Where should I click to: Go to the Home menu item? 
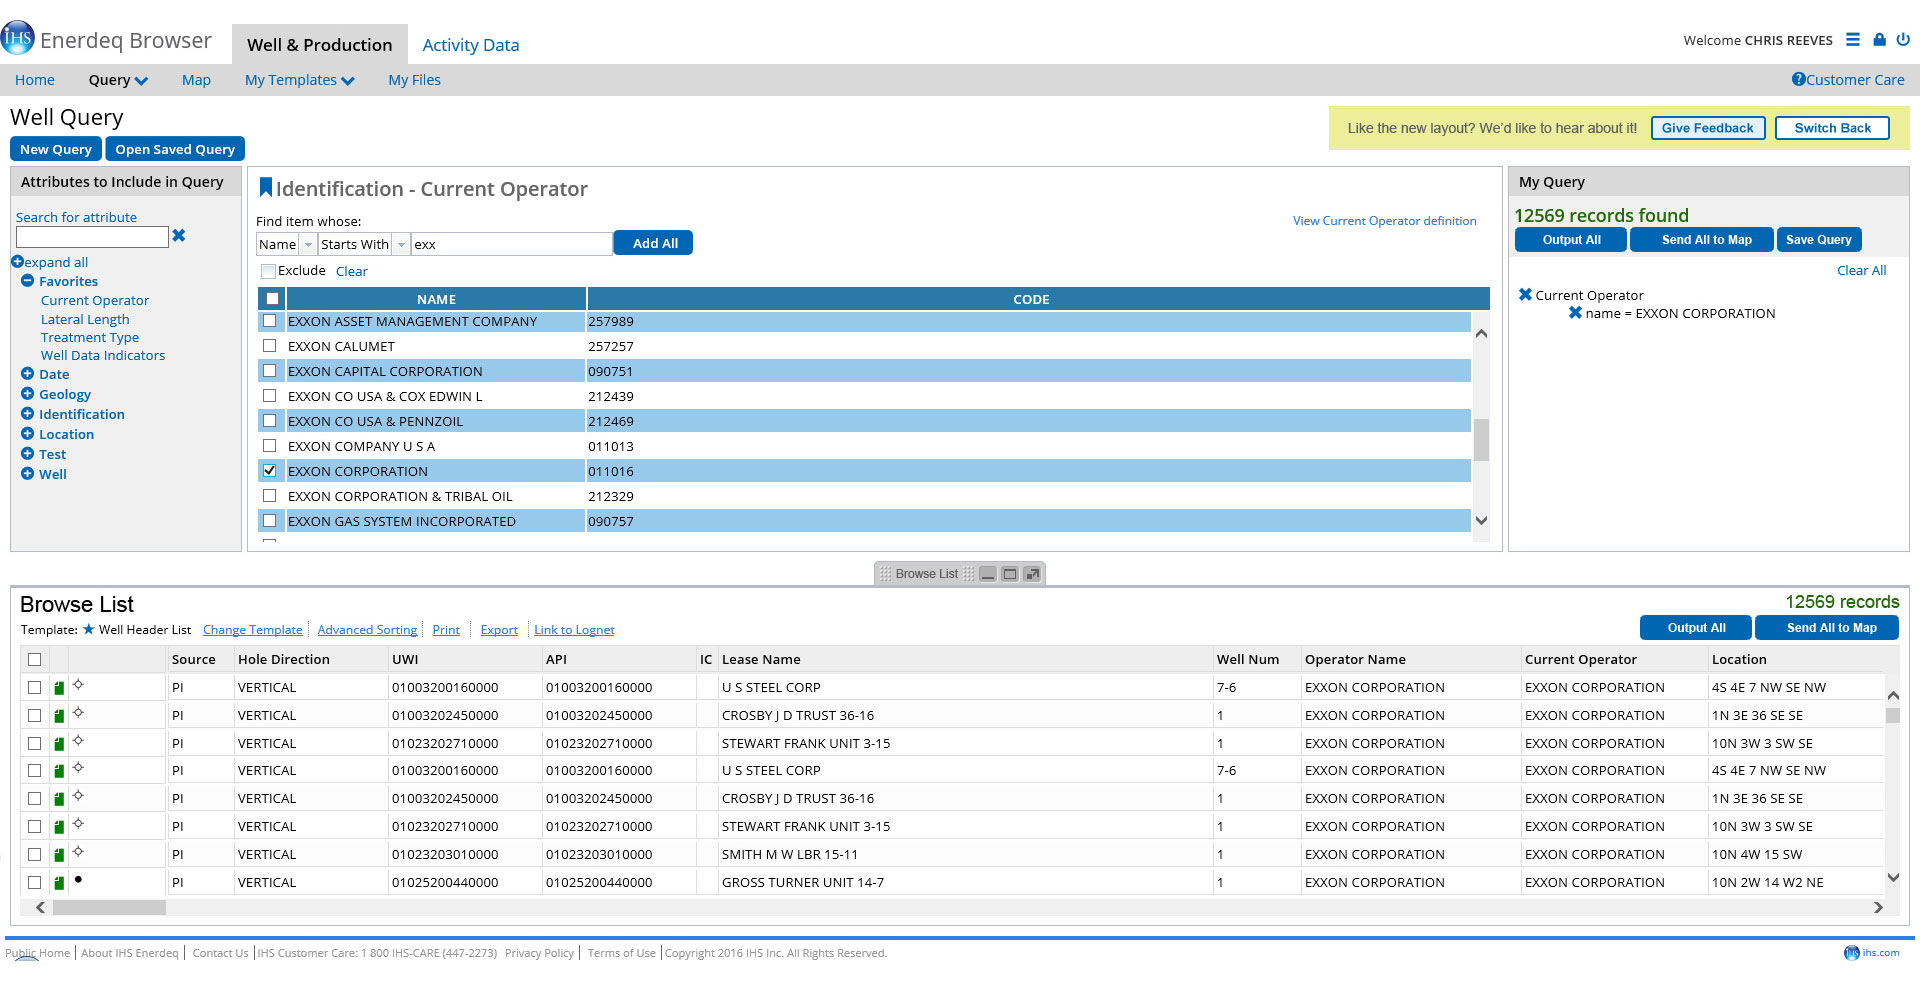point(35,80)
